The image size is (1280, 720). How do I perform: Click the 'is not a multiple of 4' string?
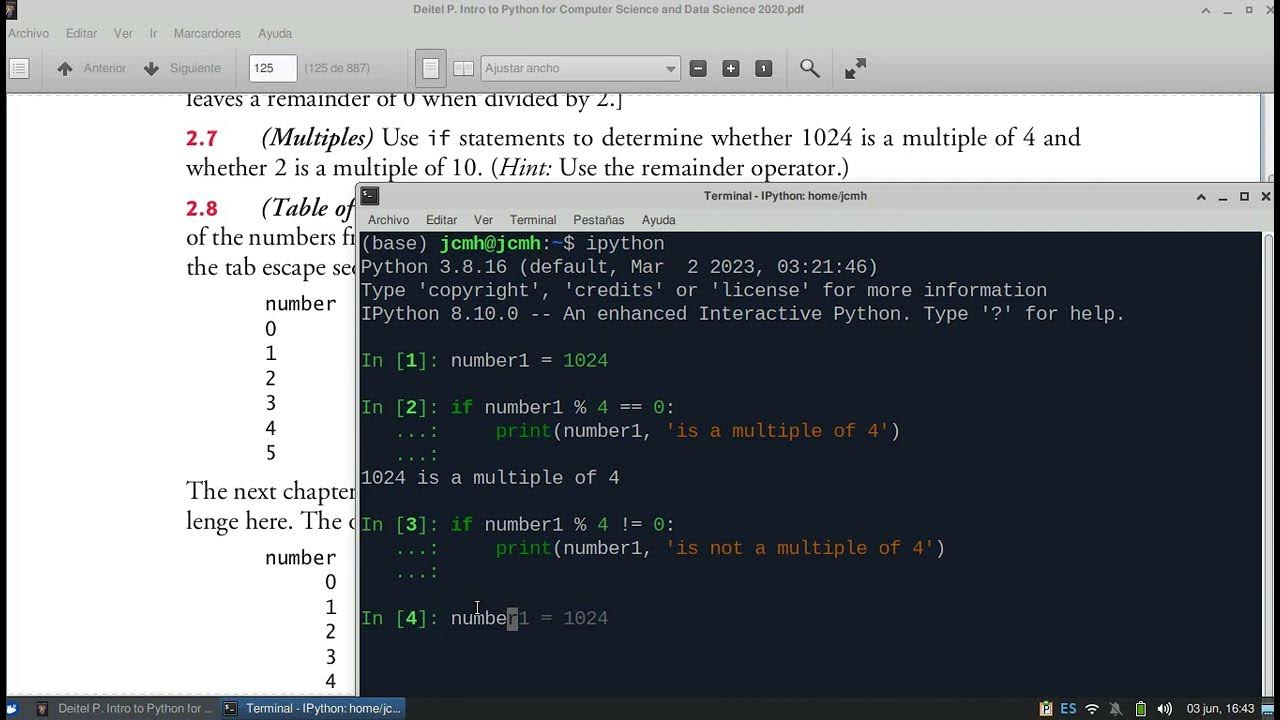(800, 548)
